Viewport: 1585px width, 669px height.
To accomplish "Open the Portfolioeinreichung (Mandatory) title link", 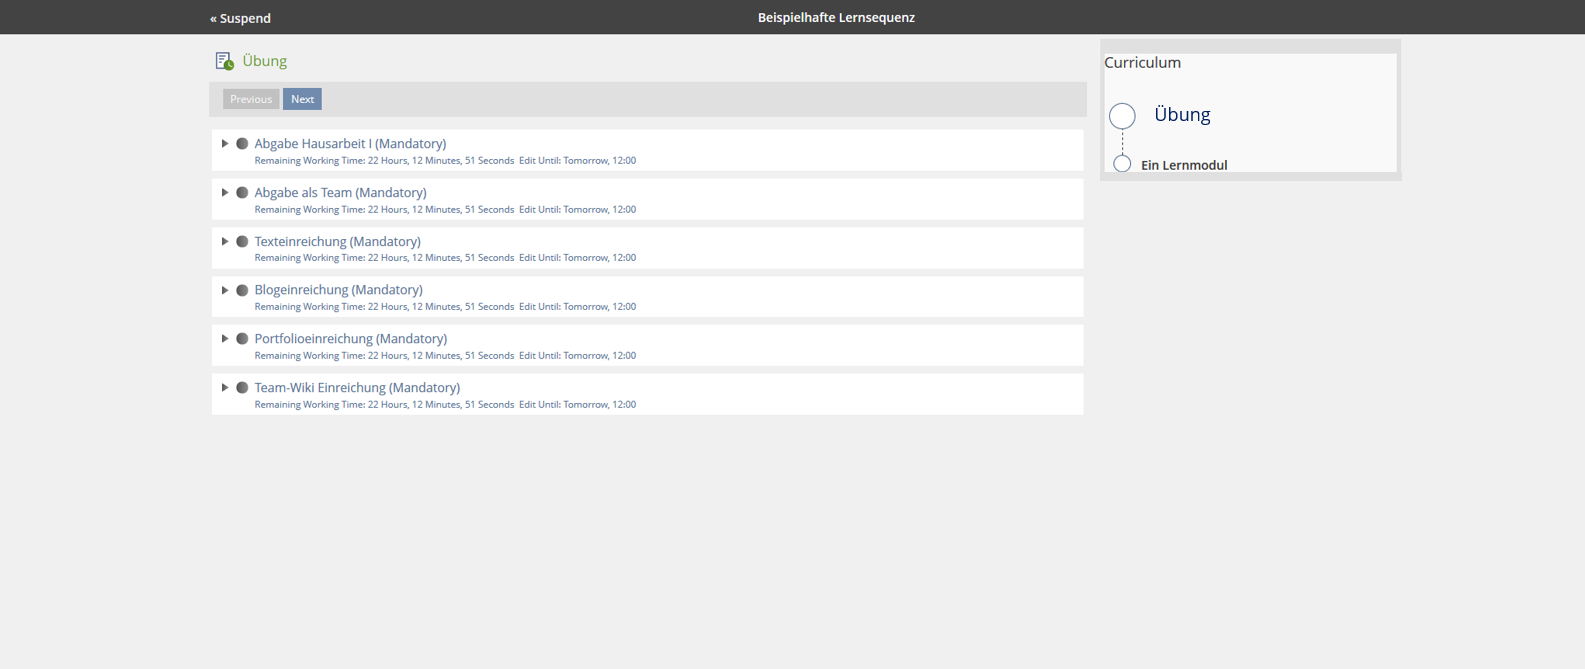I will pos(350,339).
